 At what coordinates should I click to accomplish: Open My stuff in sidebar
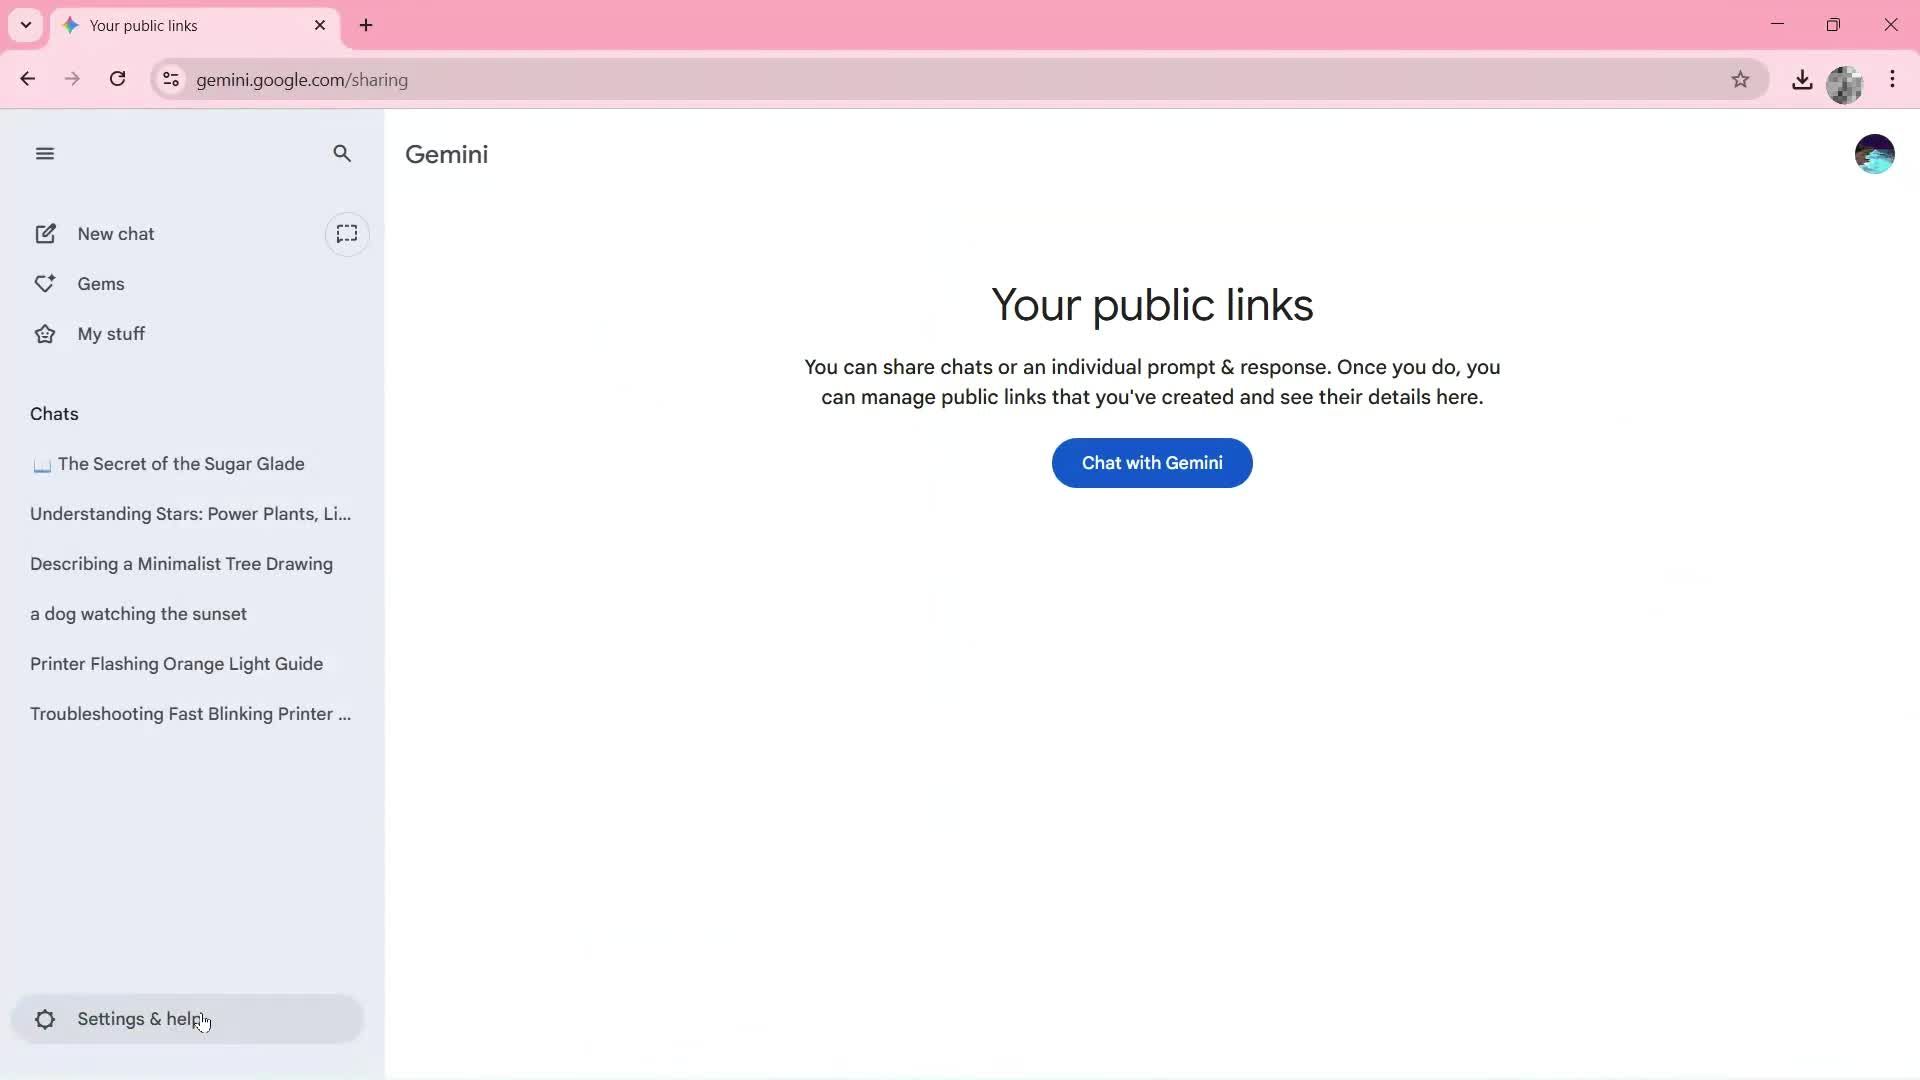pyautogui.click(x=110, y=334)
